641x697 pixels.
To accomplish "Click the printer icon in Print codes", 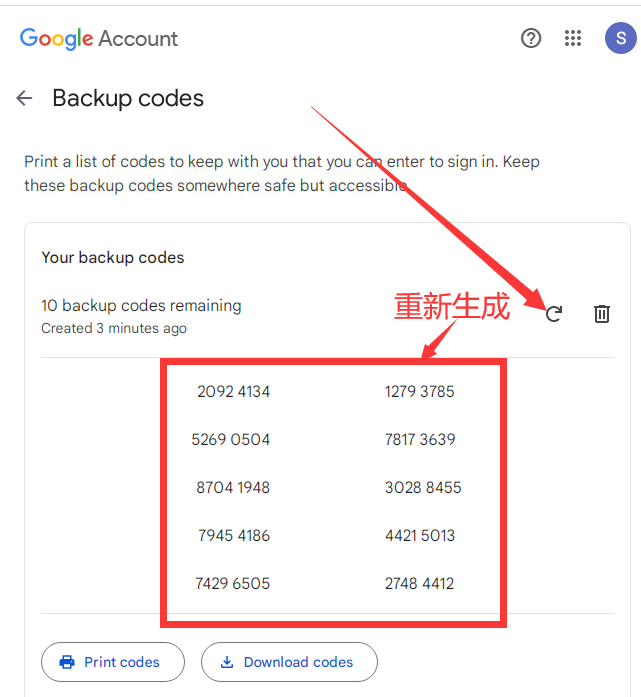I will point(67,662).
